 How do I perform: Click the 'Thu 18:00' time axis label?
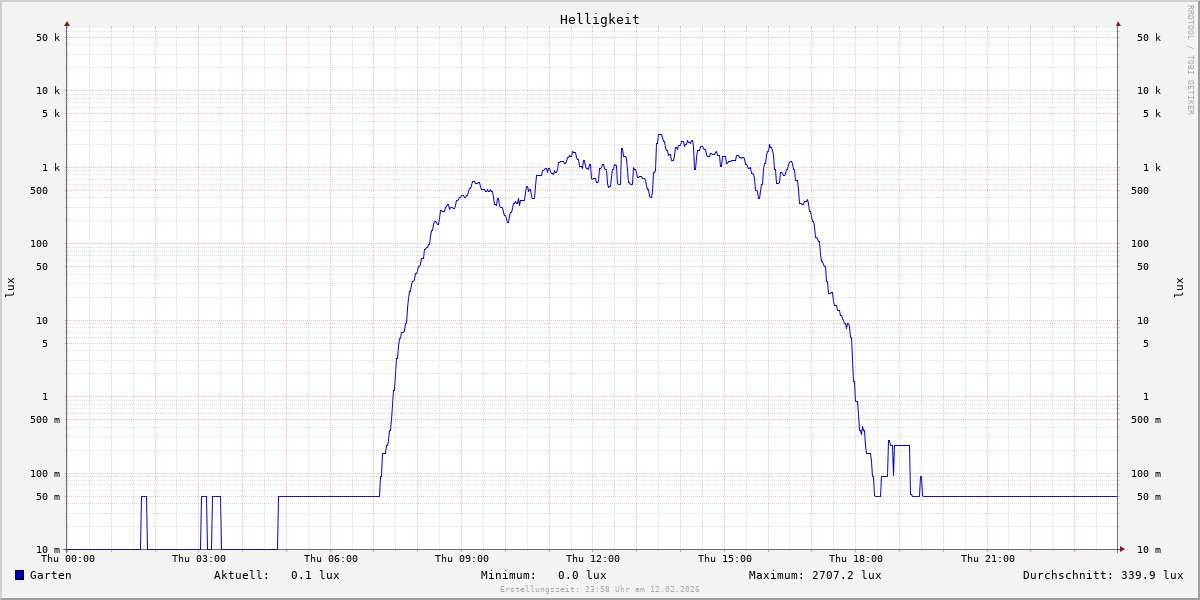pos(856,559)
